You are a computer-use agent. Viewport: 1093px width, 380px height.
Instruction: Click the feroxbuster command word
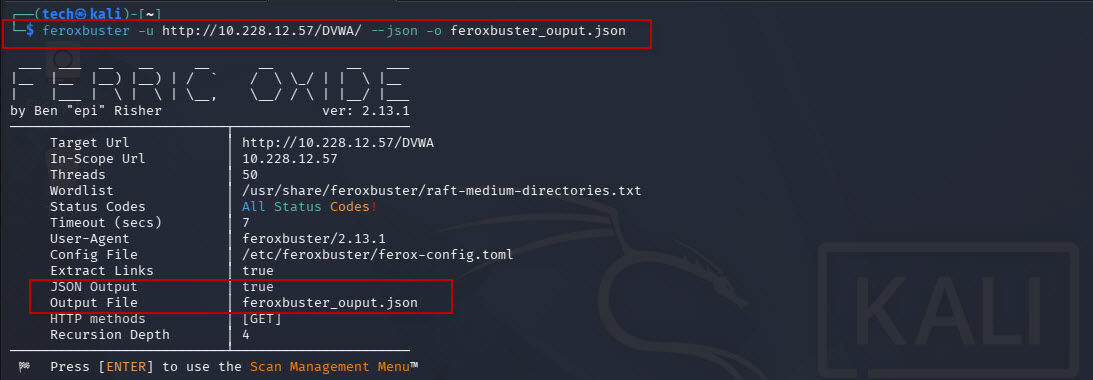pos(86,31)
